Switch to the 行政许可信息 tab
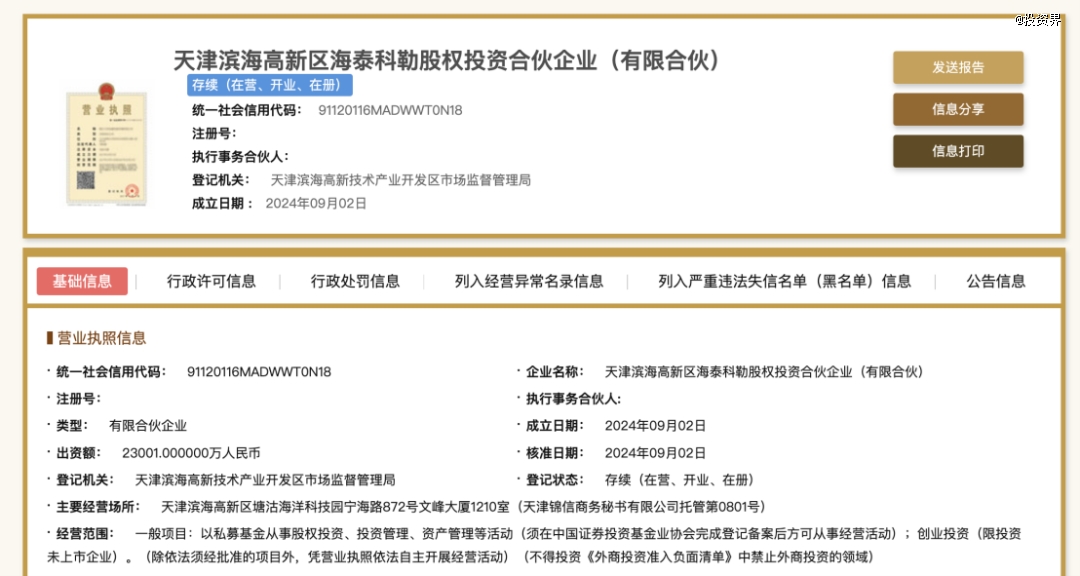Screen dimensions: 1080x576 (211, 281)
